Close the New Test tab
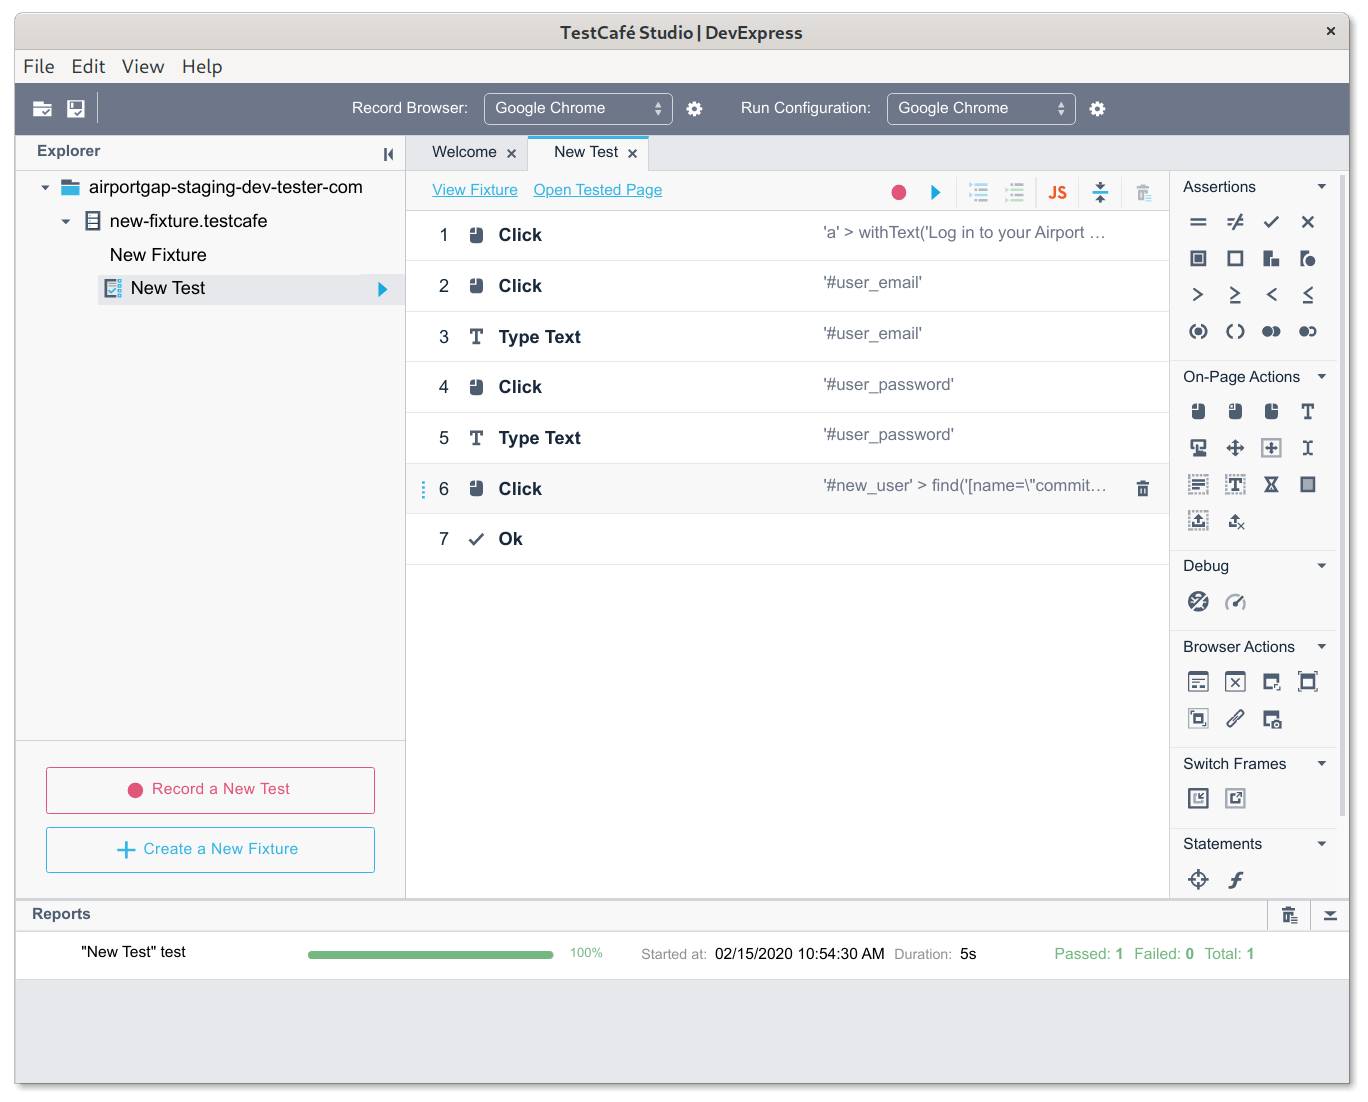 click(633, 154)
